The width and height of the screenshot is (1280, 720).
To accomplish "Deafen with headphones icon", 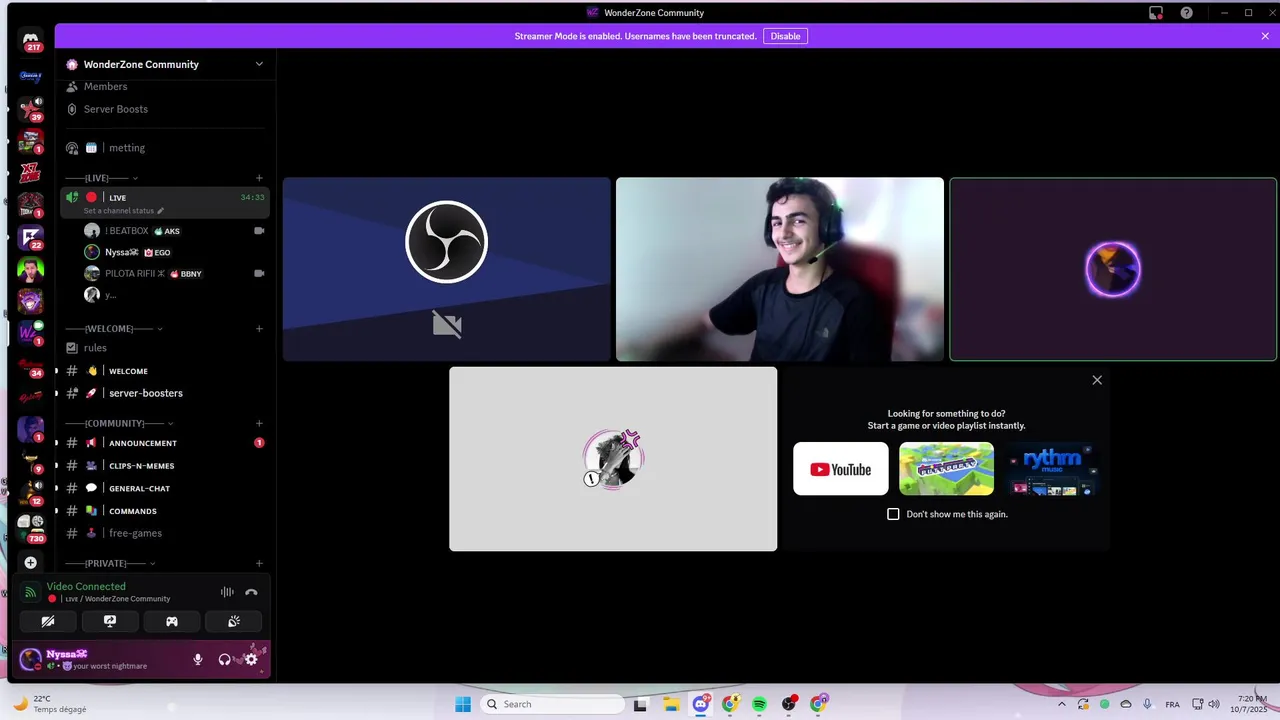I will [224, 659].
